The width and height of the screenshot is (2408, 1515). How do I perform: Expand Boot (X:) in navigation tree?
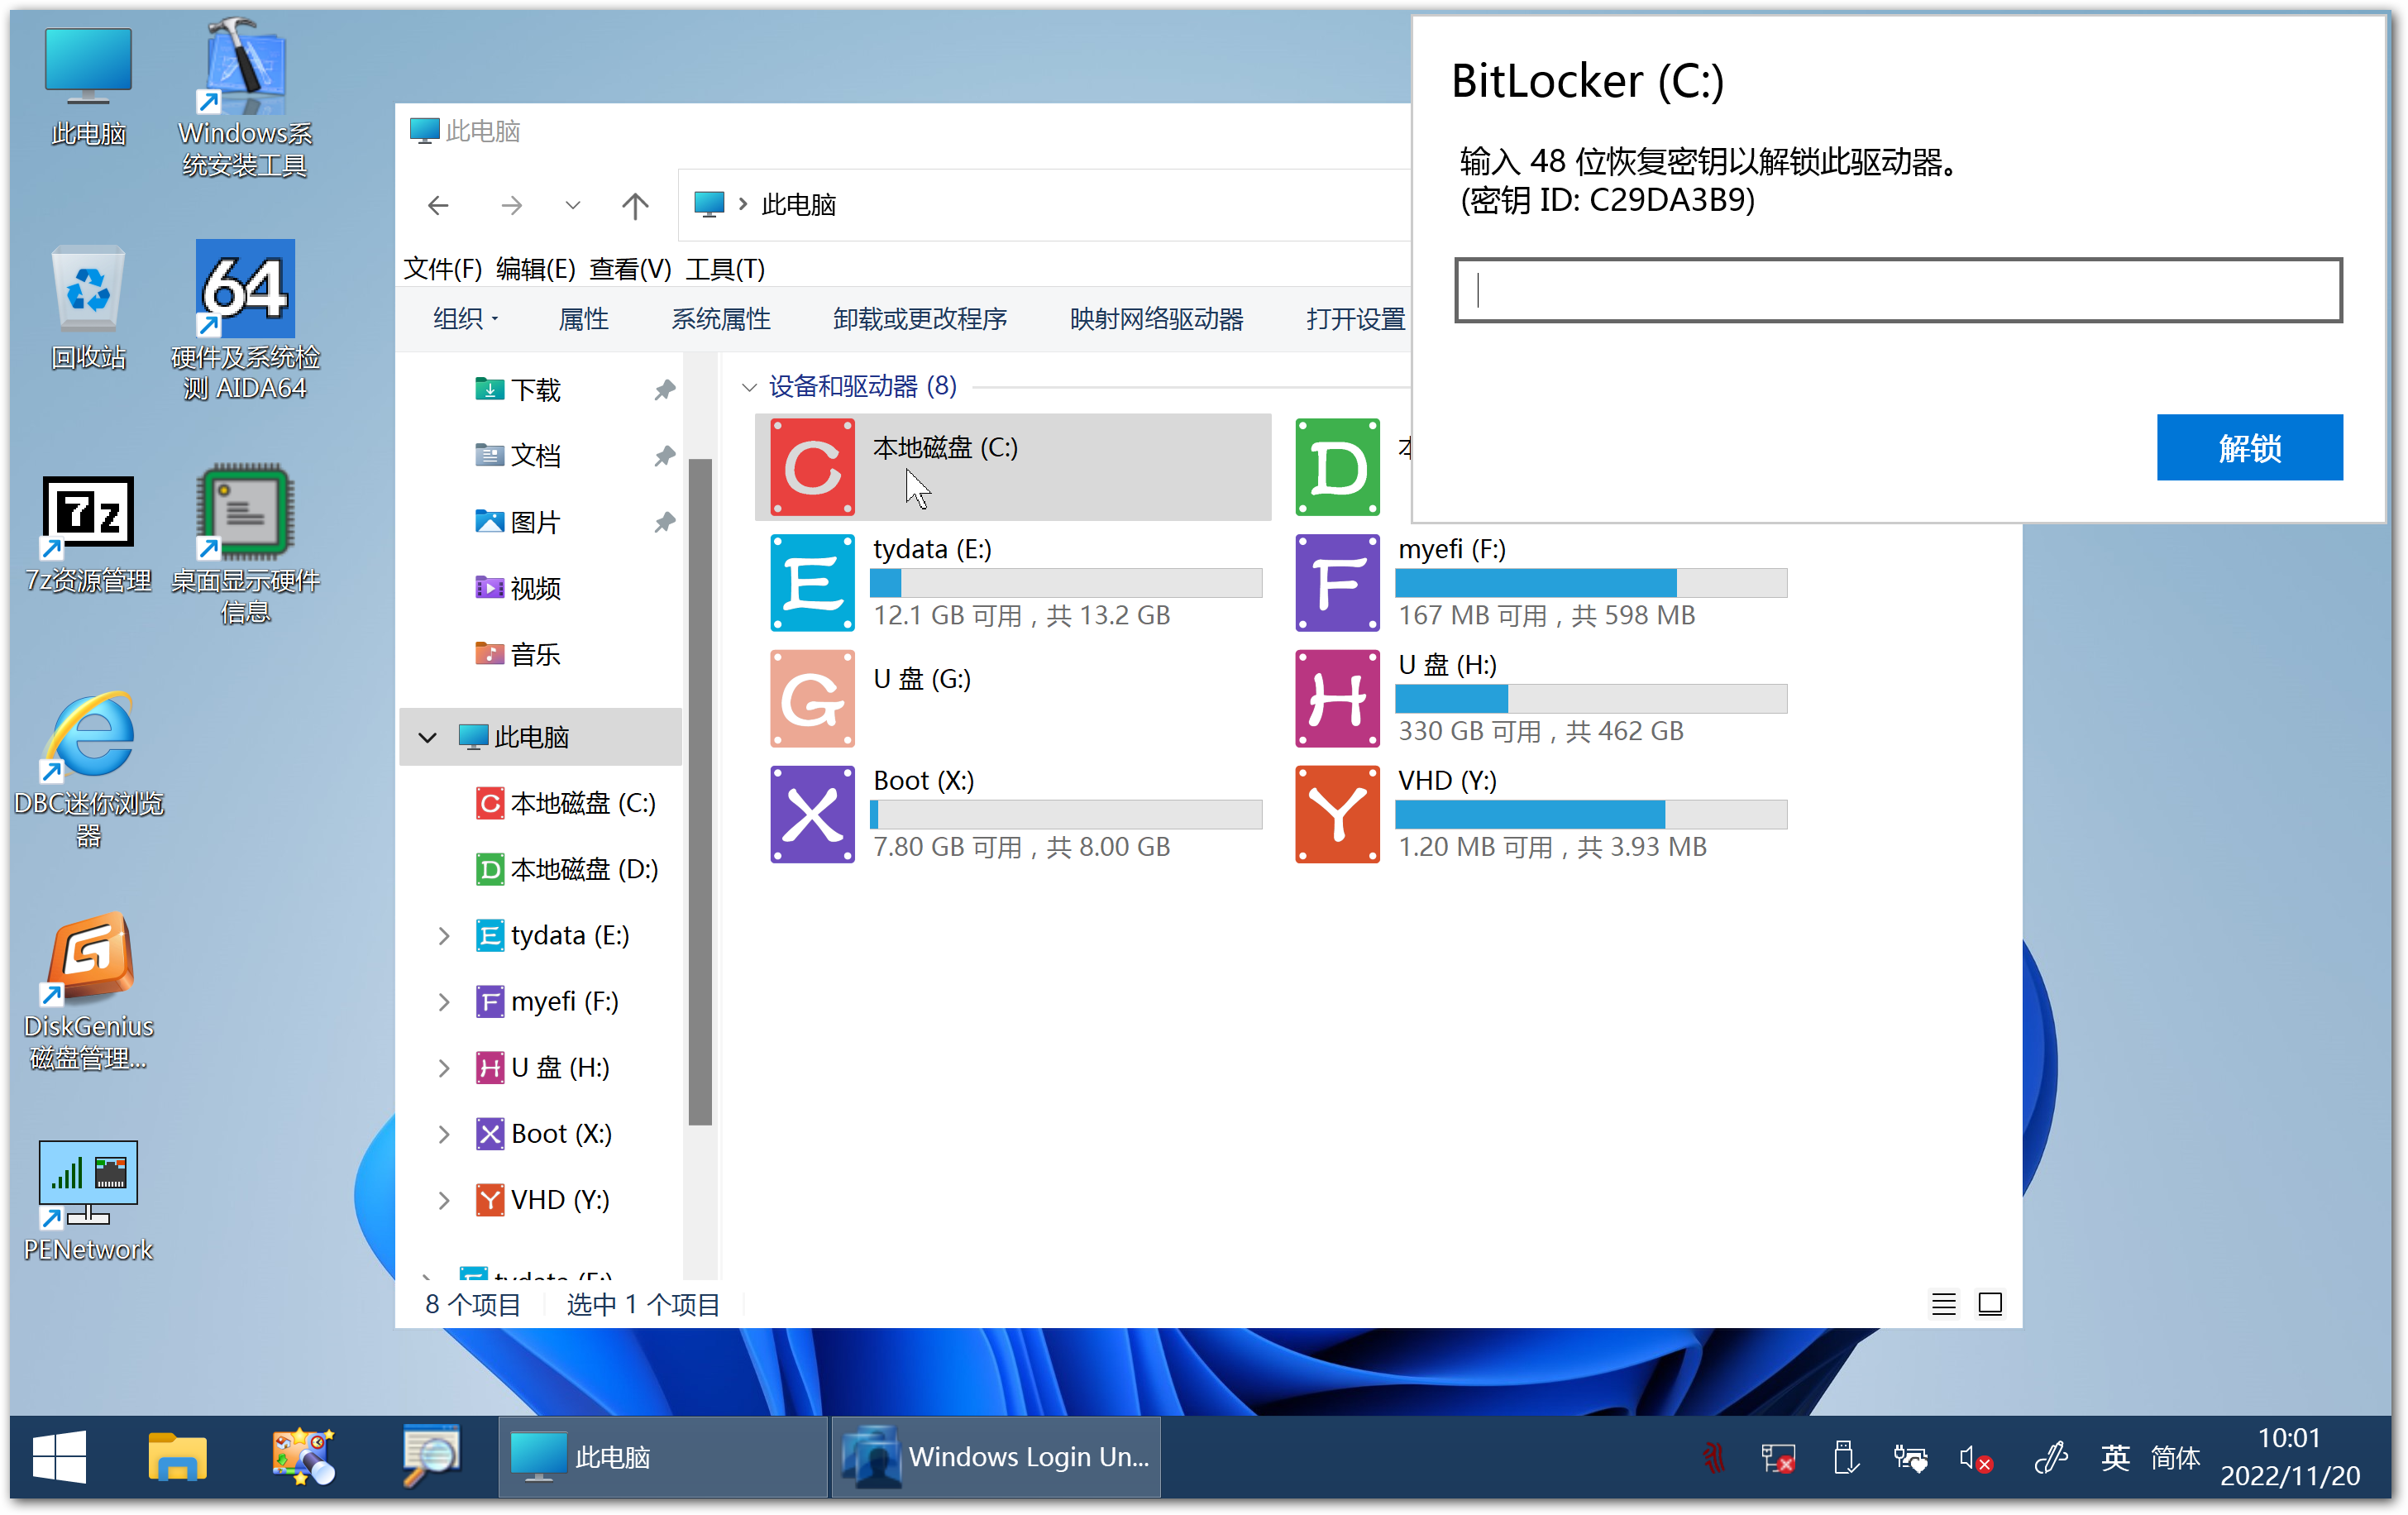(x=444, y=1134)
